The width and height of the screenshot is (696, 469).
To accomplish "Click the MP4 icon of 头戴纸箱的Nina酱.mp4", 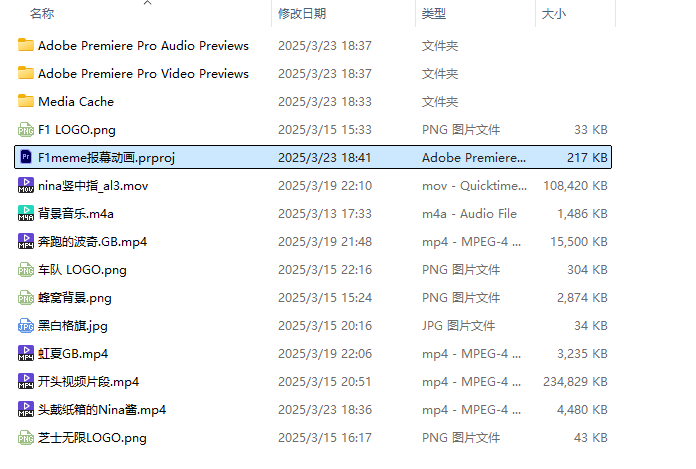I will (26, 409).
